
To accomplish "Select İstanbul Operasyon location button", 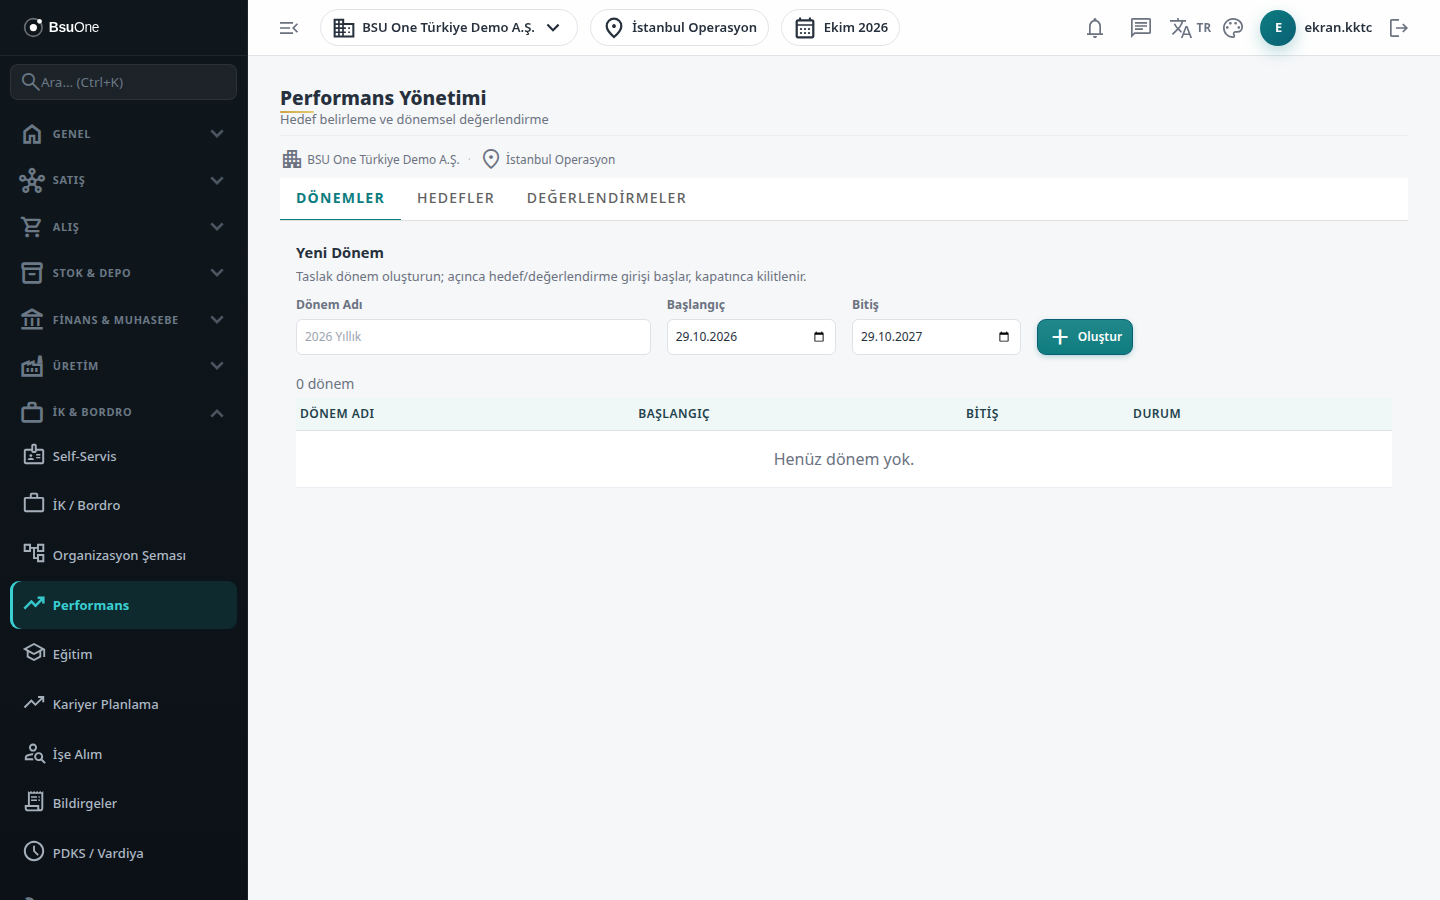I will coord(680,28).
